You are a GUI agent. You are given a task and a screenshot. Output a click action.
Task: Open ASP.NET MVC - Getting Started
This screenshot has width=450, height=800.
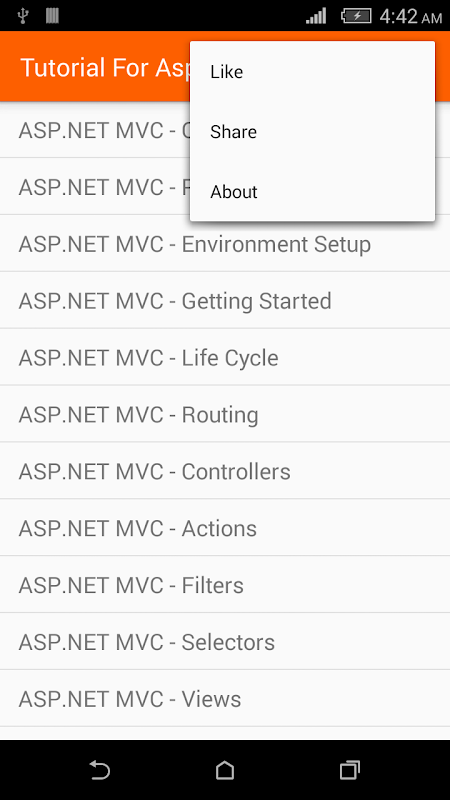point(225,301)
